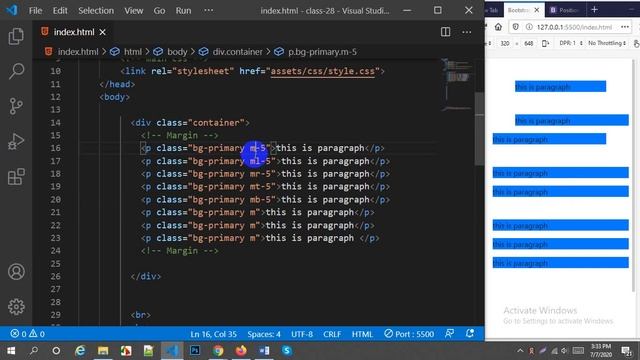Open the File menu
Viewport: 640px width, 360px height.
(35, 11)
